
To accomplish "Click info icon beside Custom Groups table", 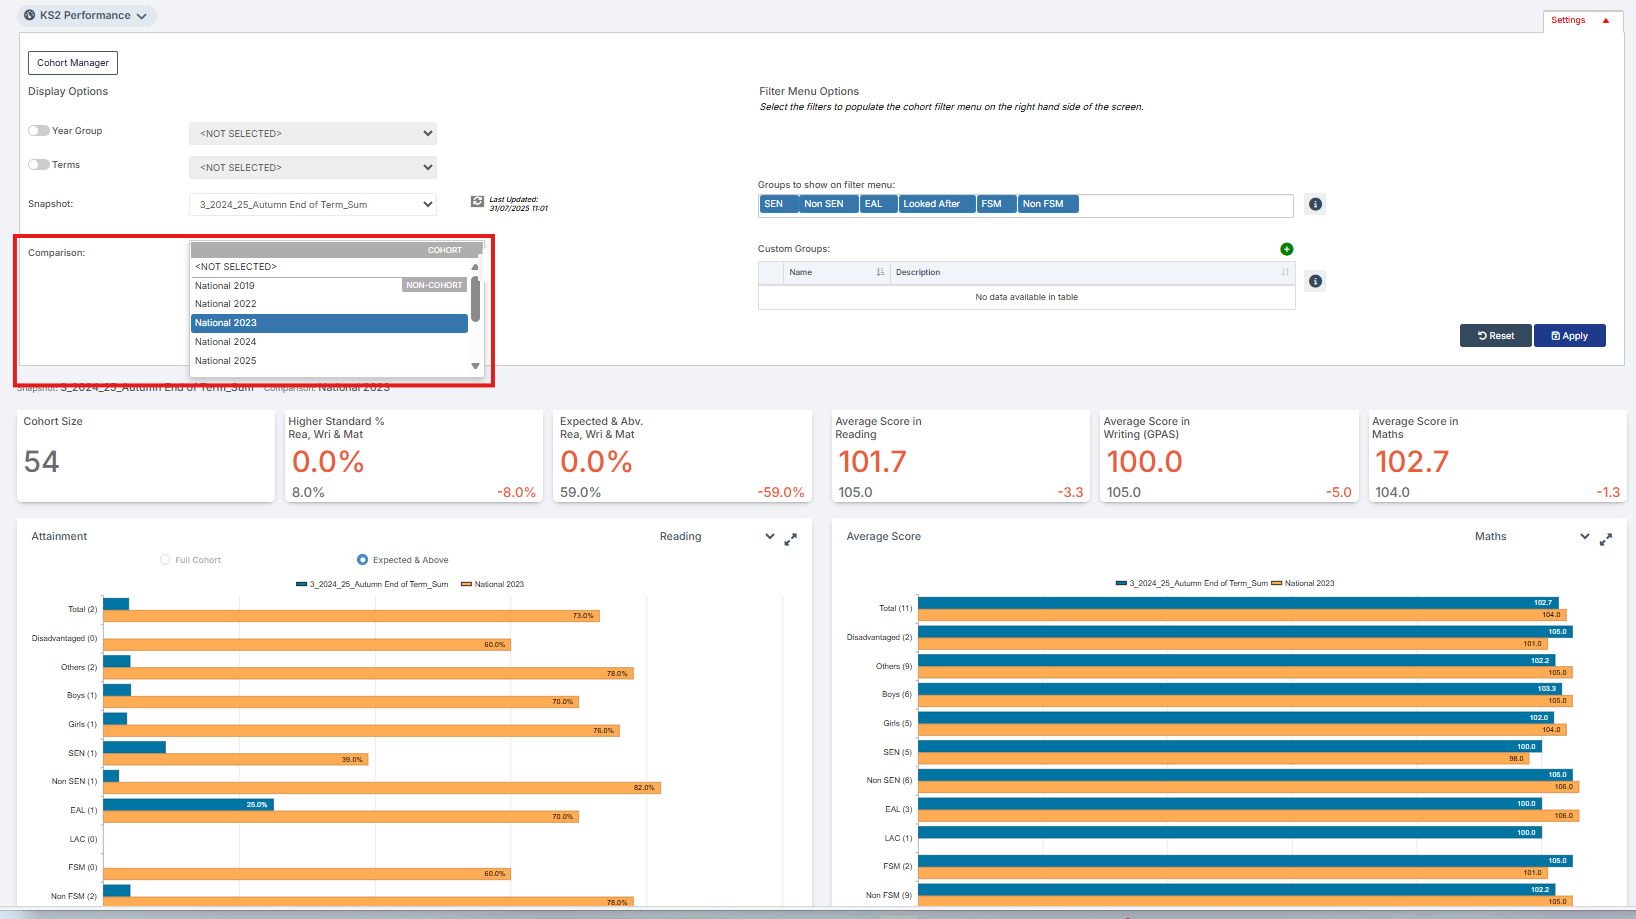I will 1315,281.
